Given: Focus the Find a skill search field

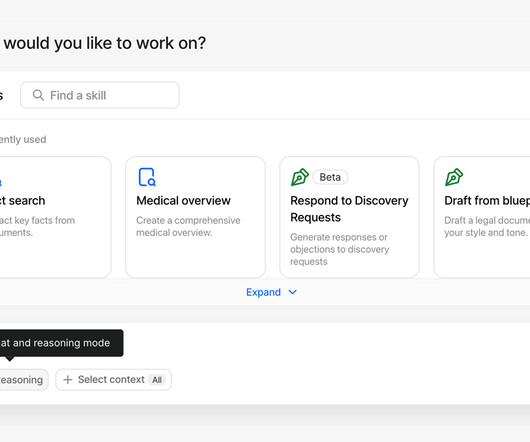Looking at the screenshot, I should [x=100, y=95].
